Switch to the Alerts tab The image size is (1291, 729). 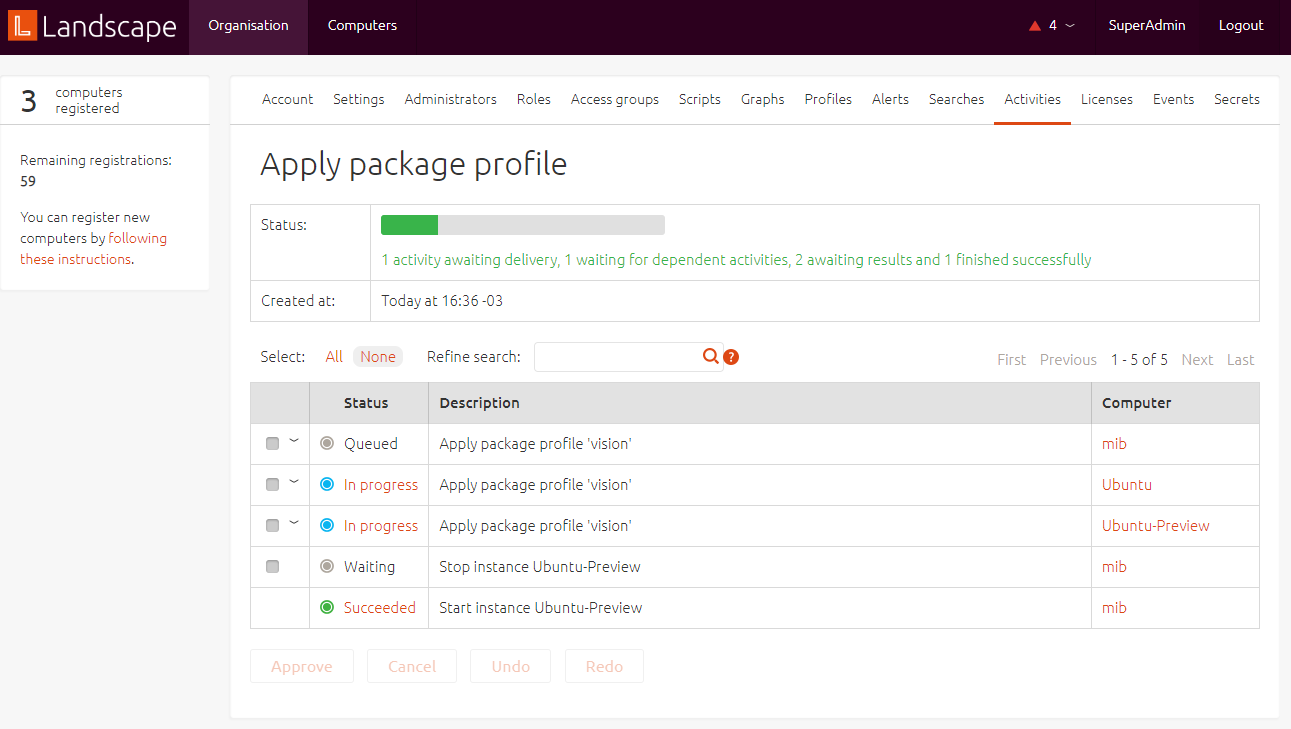point(890,99)
